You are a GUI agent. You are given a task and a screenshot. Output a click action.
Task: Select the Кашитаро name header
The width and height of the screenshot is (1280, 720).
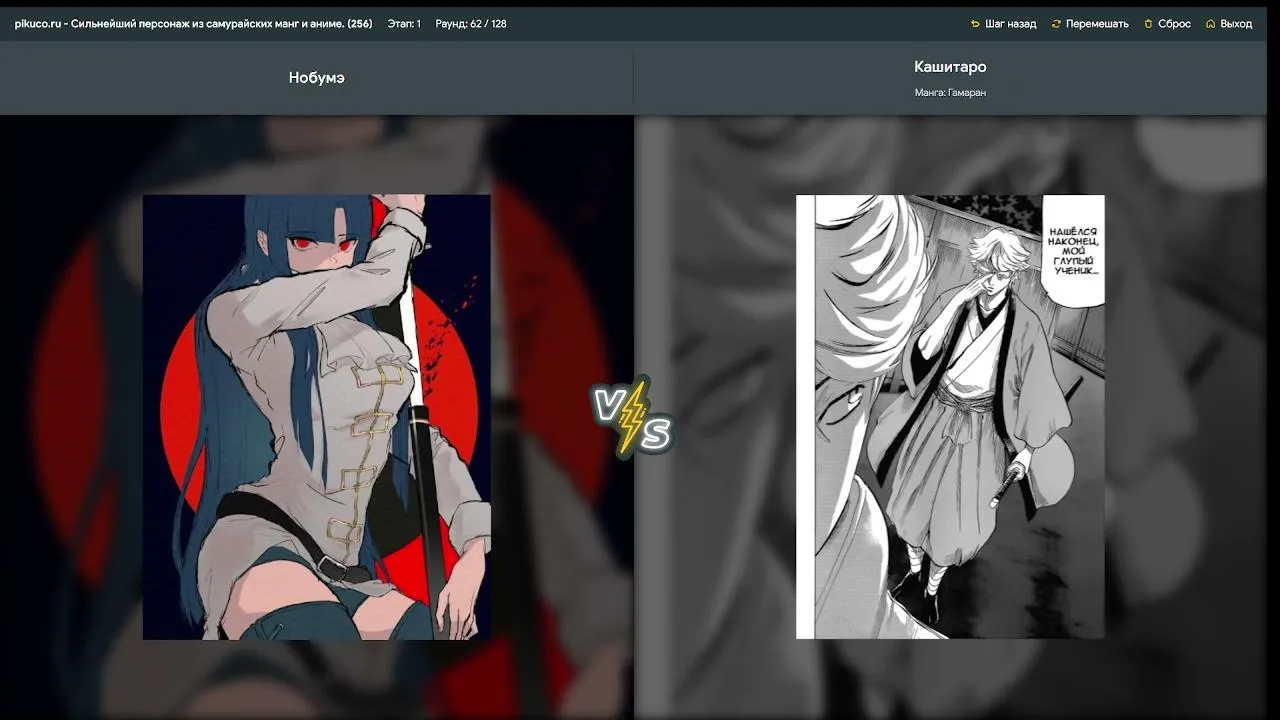tap(950, 67)
